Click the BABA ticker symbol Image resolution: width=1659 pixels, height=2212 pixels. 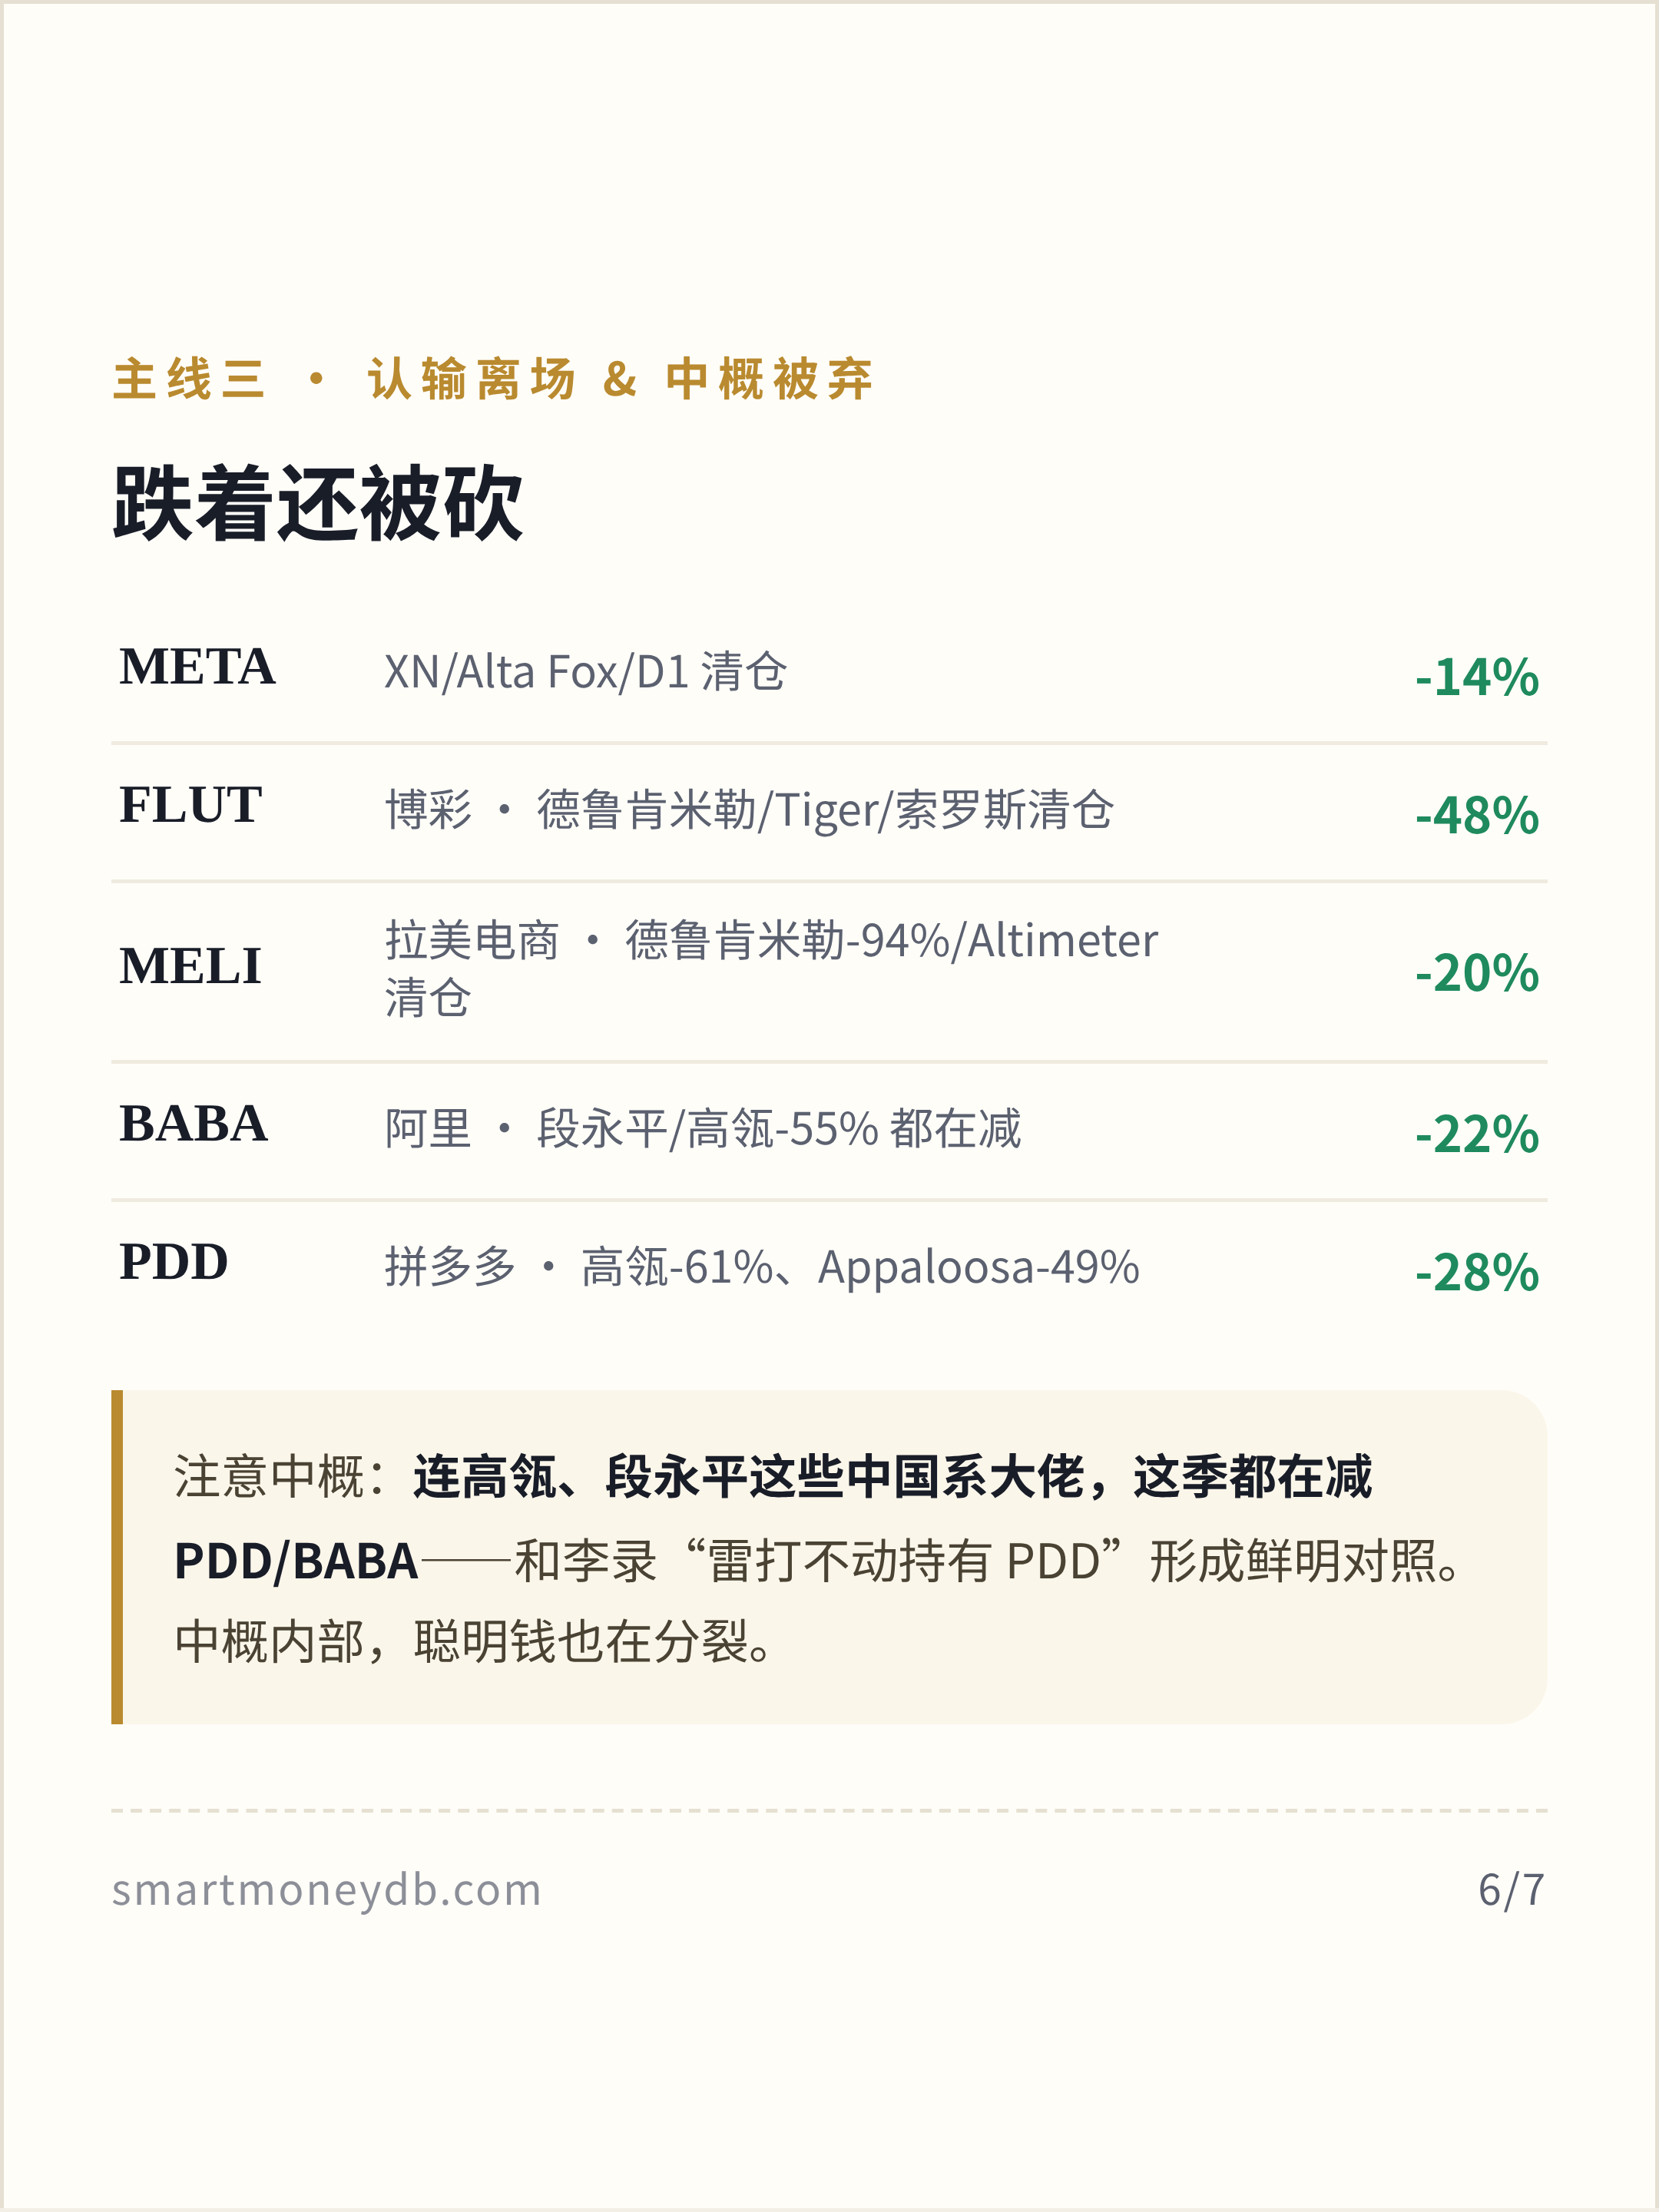click(x=193, y=1123)
